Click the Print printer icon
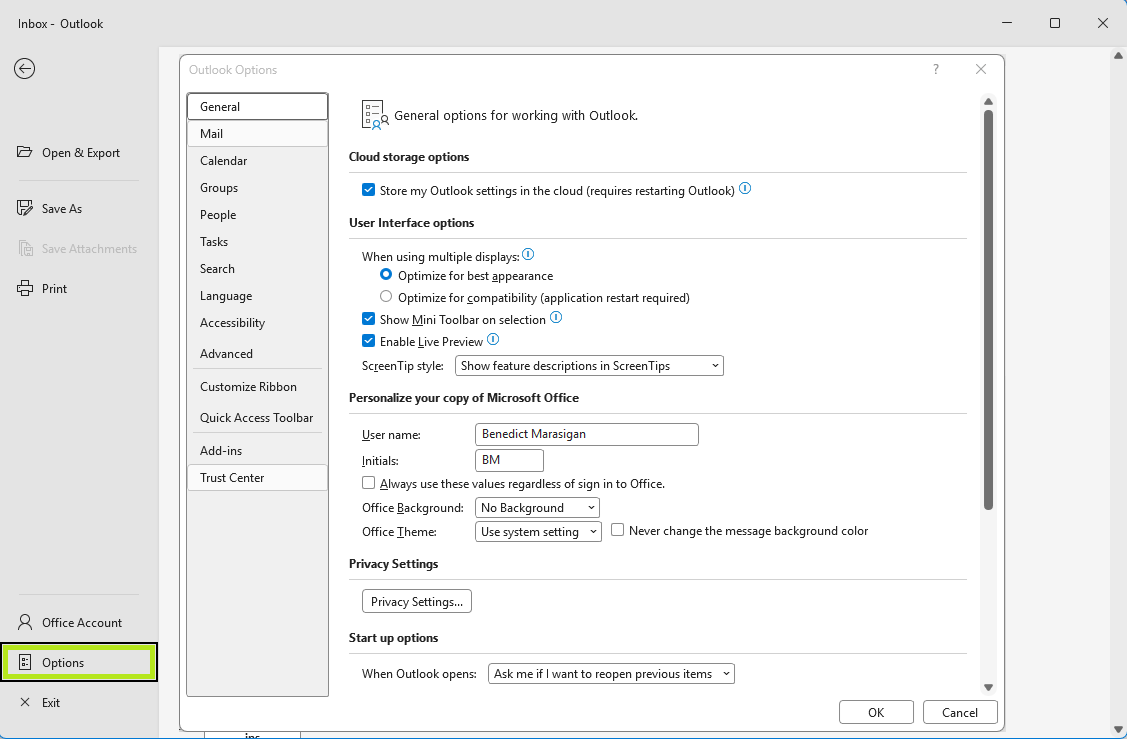 (x=25, y=289)
